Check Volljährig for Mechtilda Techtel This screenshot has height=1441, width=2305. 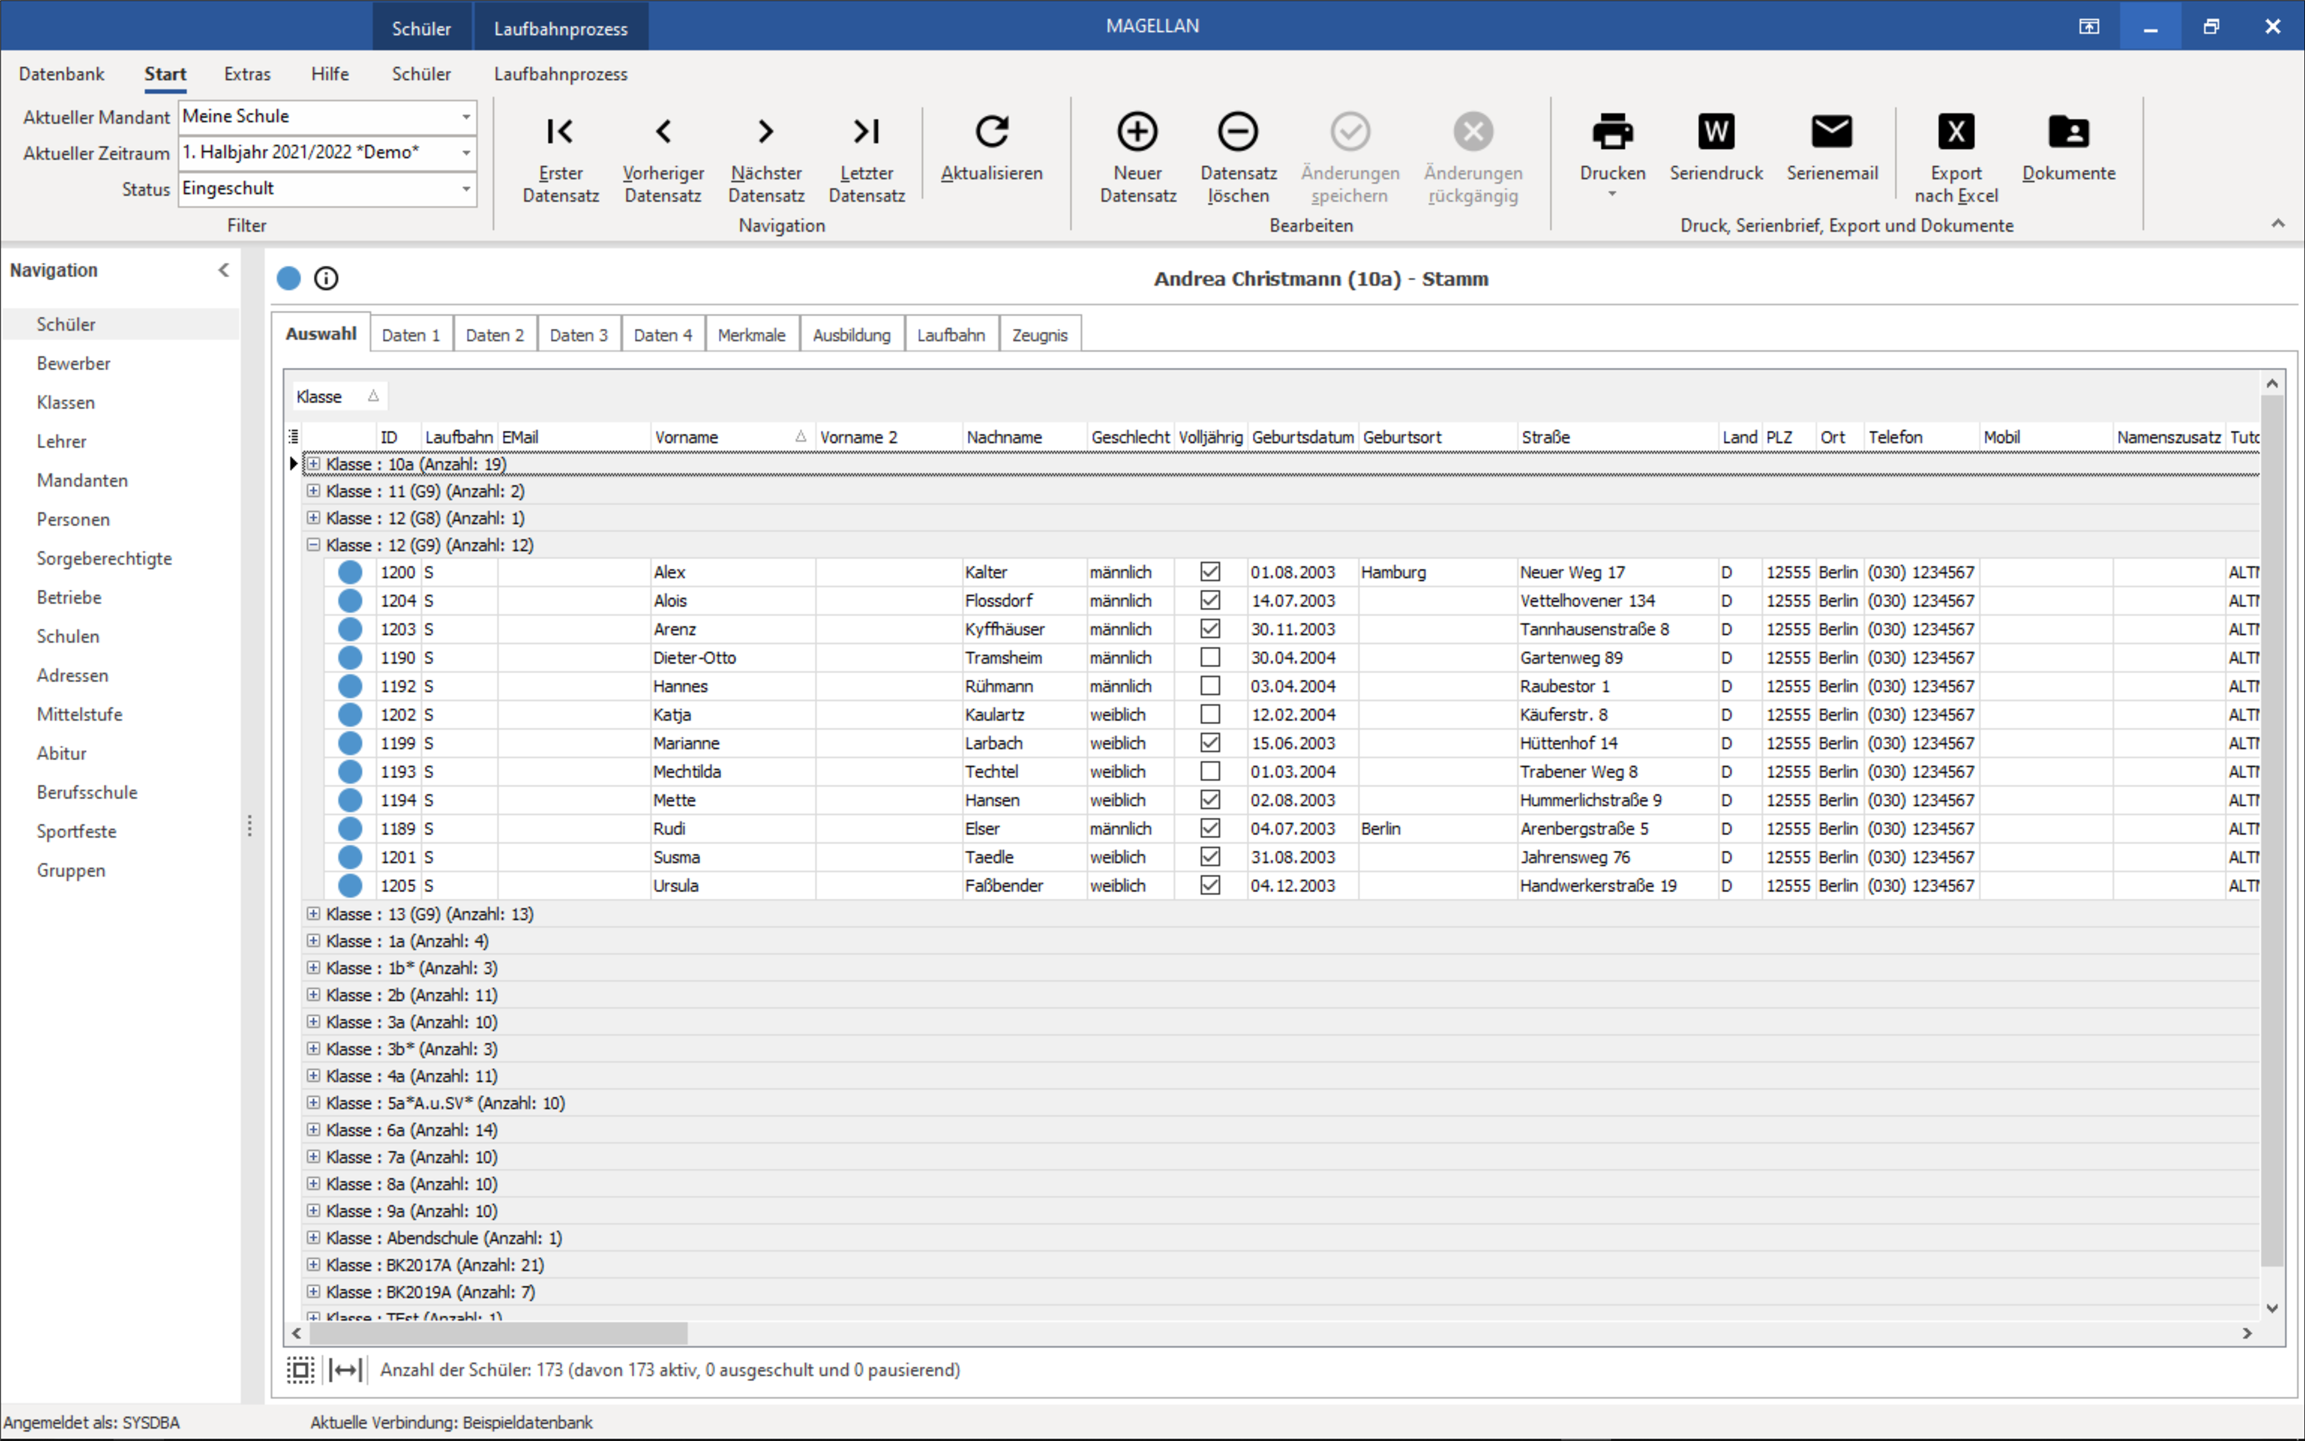pyautogui.click(x=1210, y=771)
